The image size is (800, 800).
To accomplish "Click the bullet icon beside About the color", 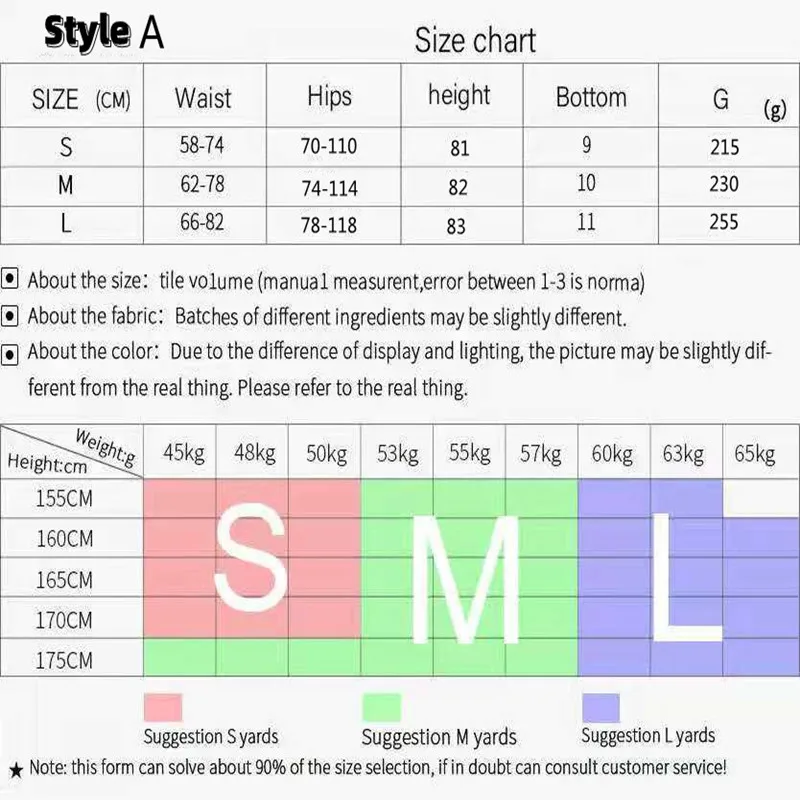I will (11, 353).
